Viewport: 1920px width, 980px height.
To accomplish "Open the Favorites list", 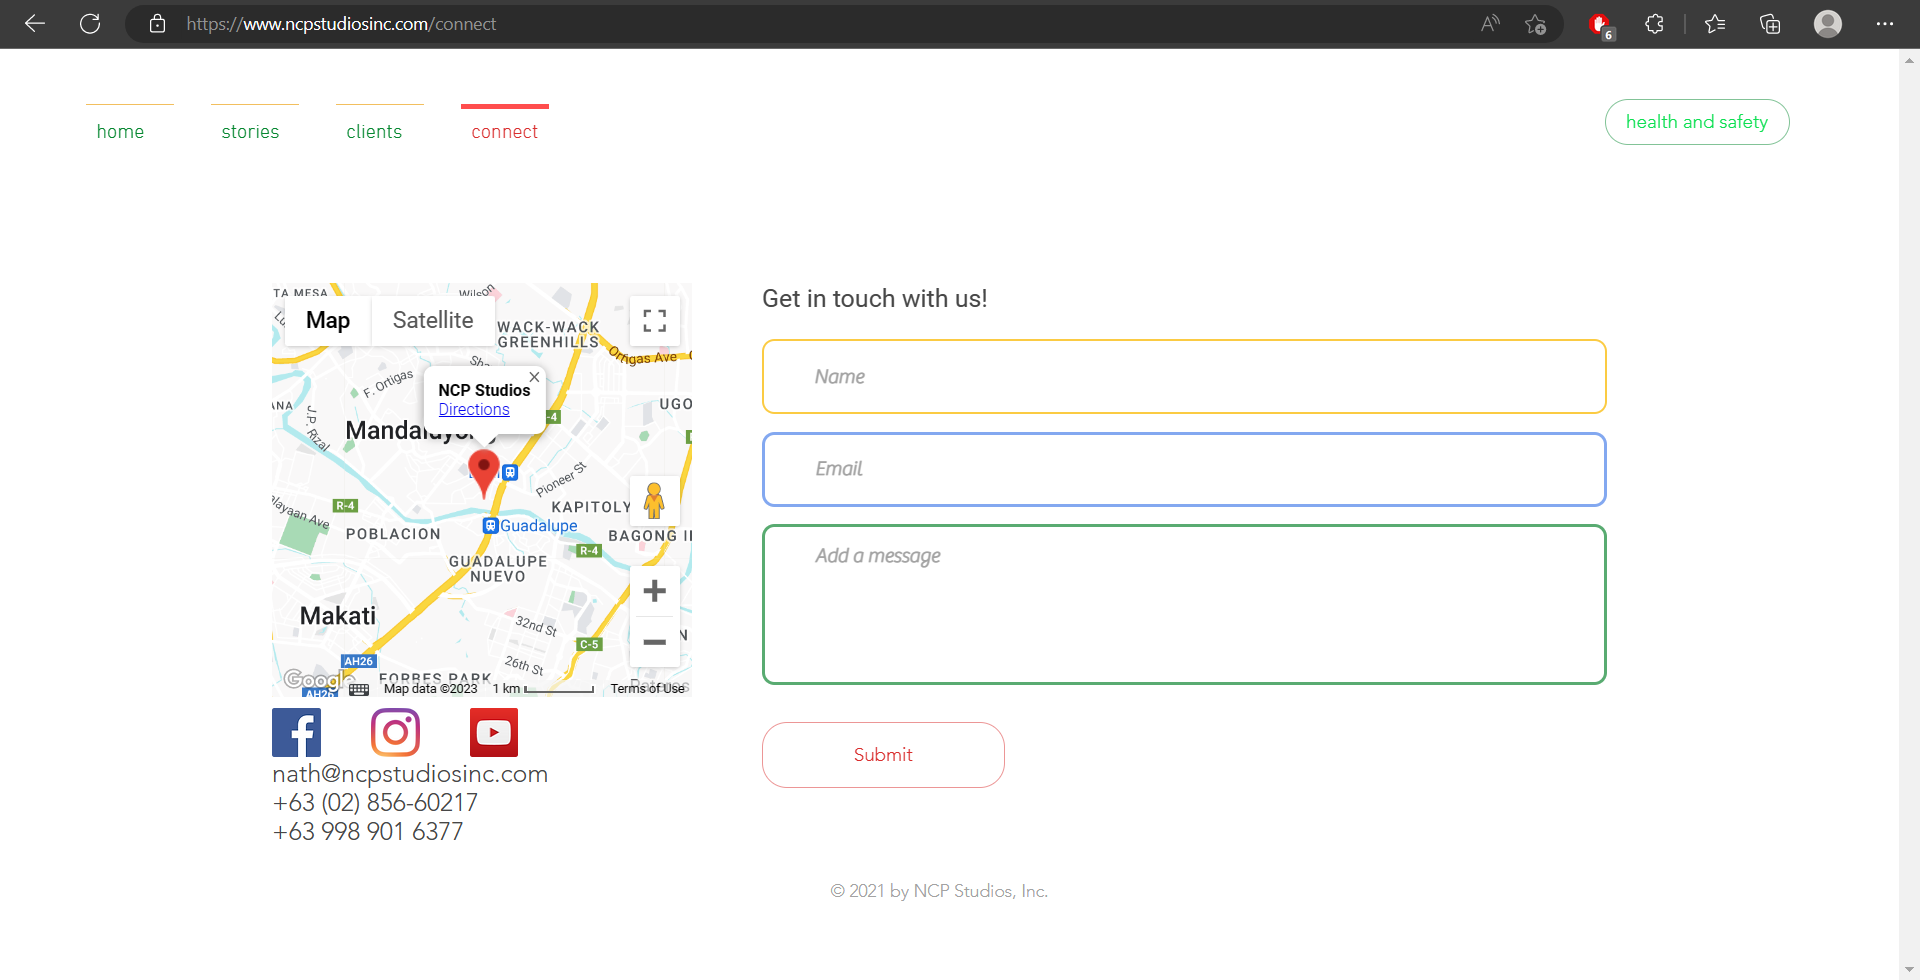I will click(x=1715, y=24).
